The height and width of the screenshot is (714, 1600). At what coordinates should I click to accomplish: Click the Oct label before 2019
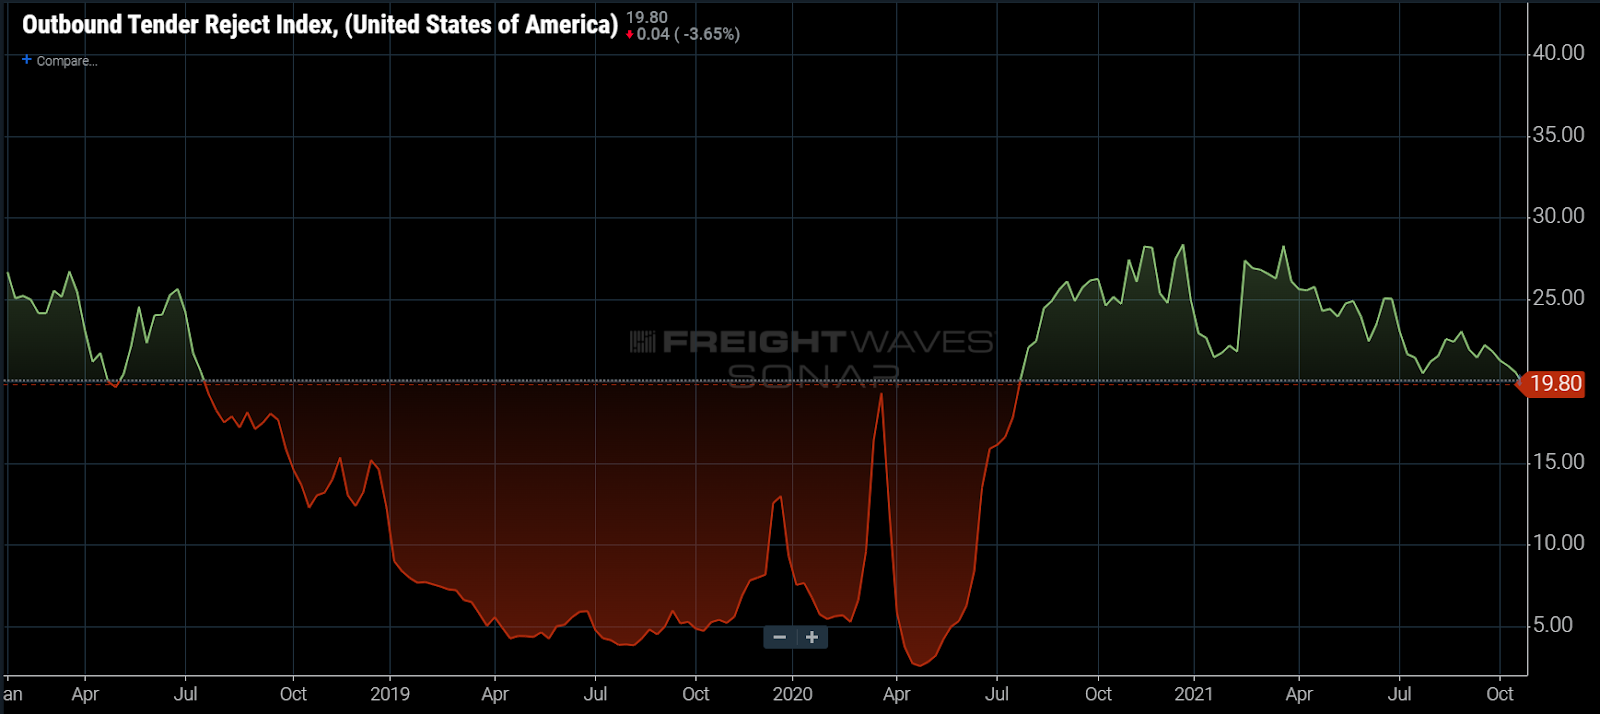coord(293,694)
